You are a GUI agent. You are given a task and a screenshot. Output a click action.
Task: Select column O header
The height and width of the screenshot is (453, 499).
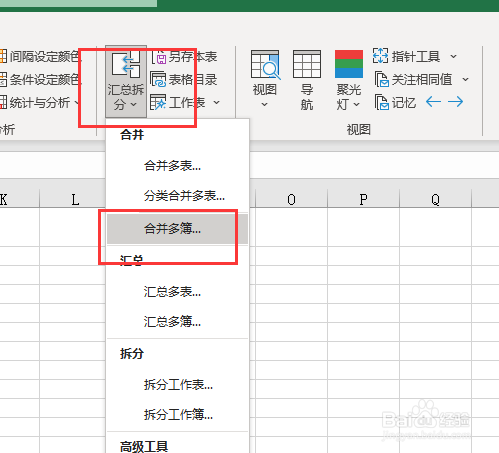pos(291,199)
